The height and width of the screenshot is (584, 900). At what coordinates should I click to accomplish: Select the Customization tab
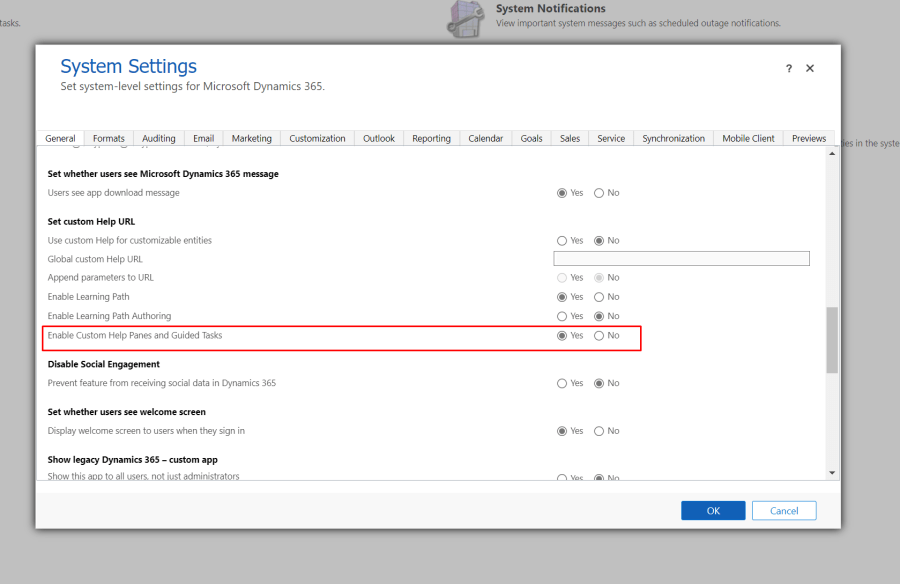pos(317,138)
